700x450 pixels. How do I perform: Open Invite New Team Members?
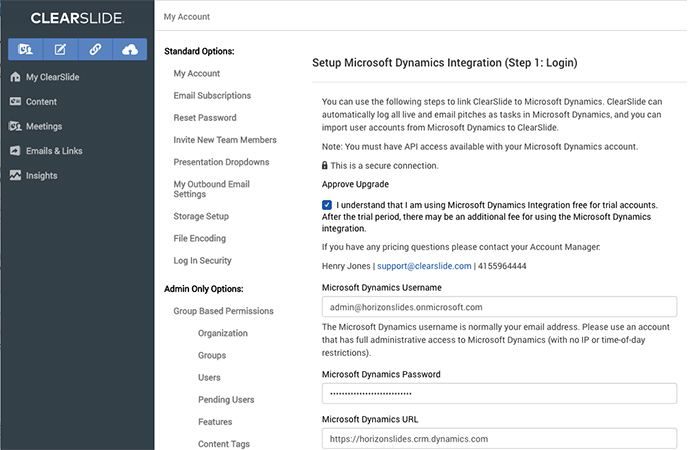[225, 140]
